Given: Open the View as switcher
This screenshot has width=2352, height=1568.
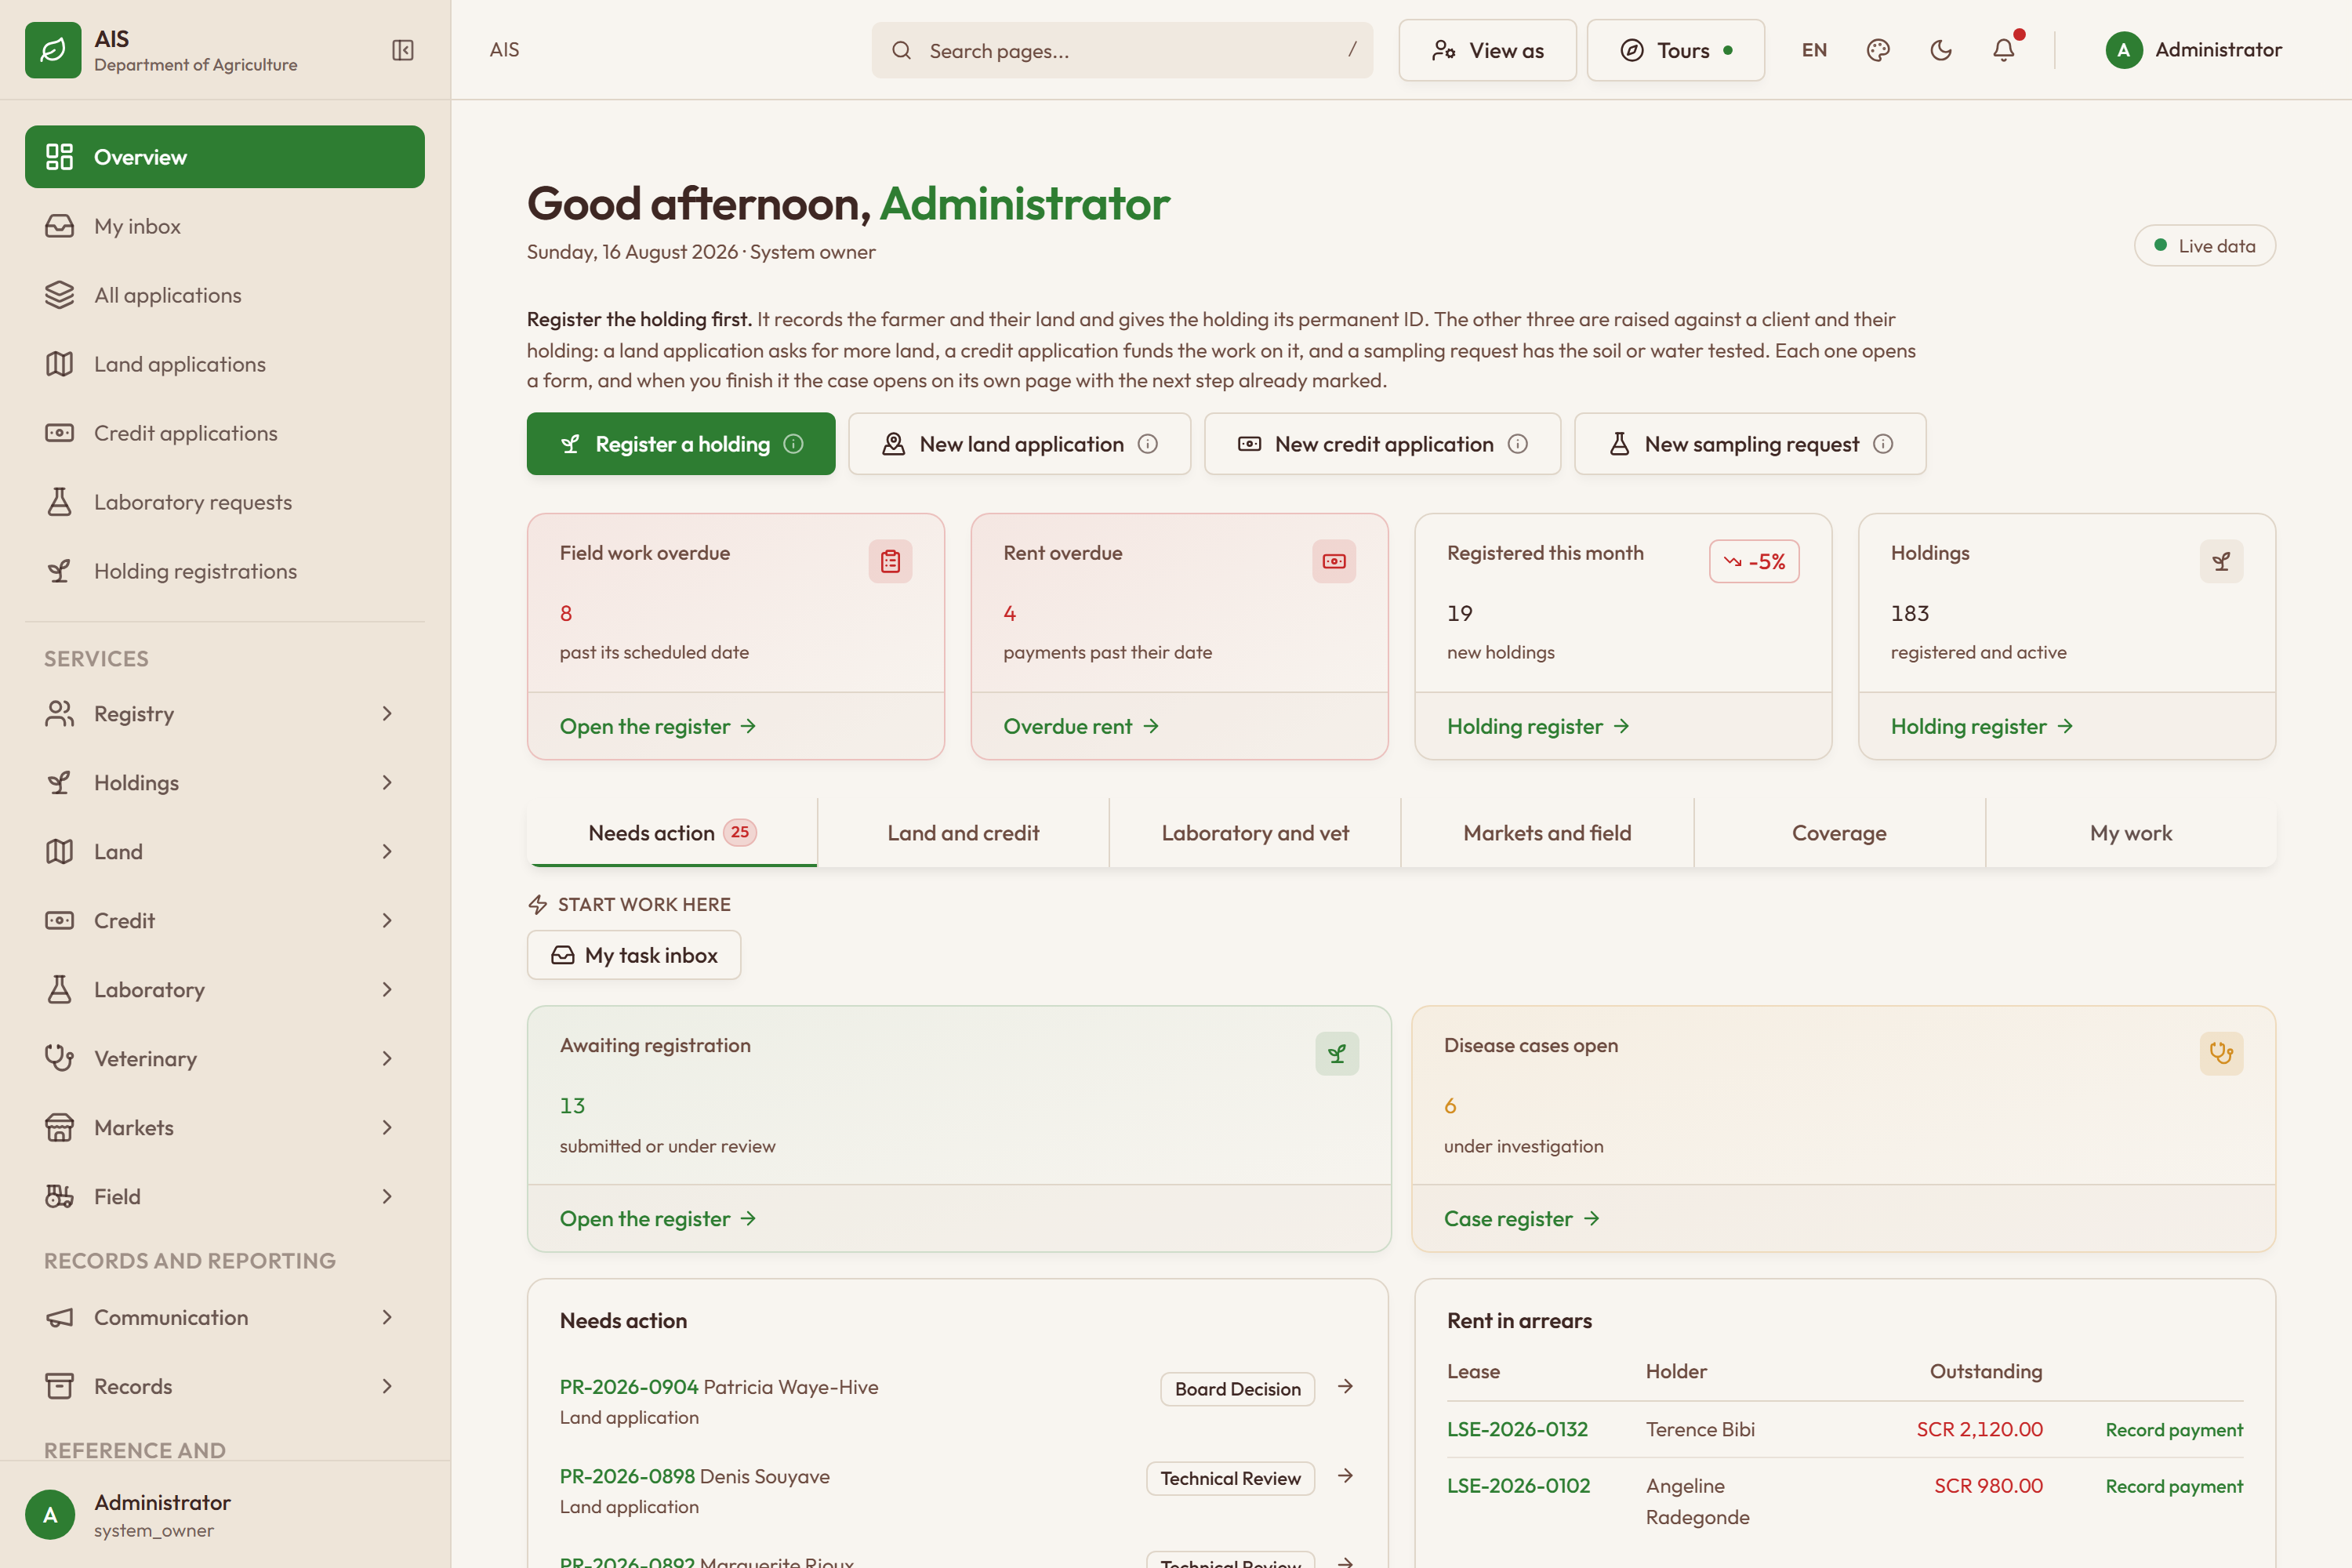Looking at the screenshot, I should 1487,50.
